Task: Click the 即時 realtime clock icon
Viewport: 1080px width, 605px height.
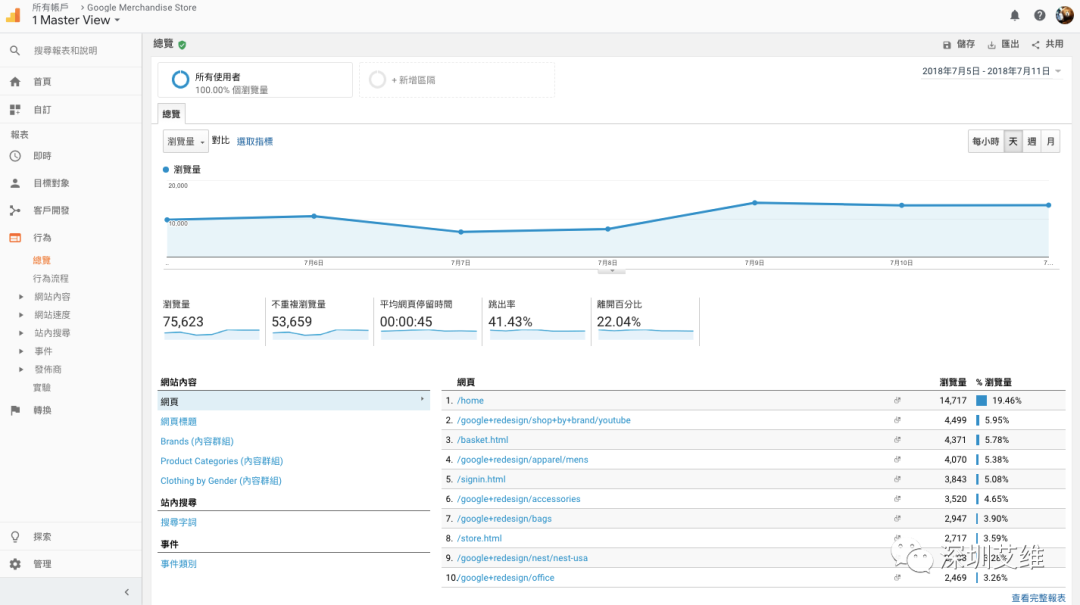Action: [15, 156]
